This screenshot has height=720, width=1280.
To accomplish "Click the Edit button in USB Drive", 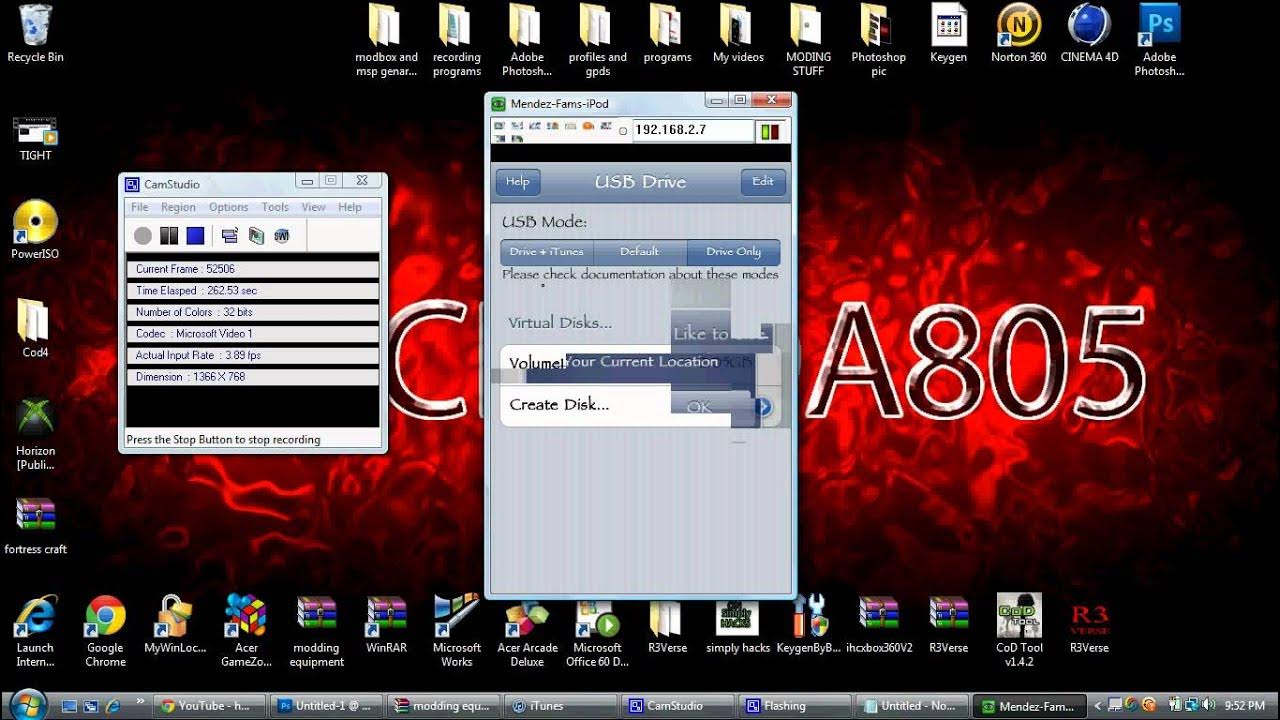I will [x=763, y=182].
